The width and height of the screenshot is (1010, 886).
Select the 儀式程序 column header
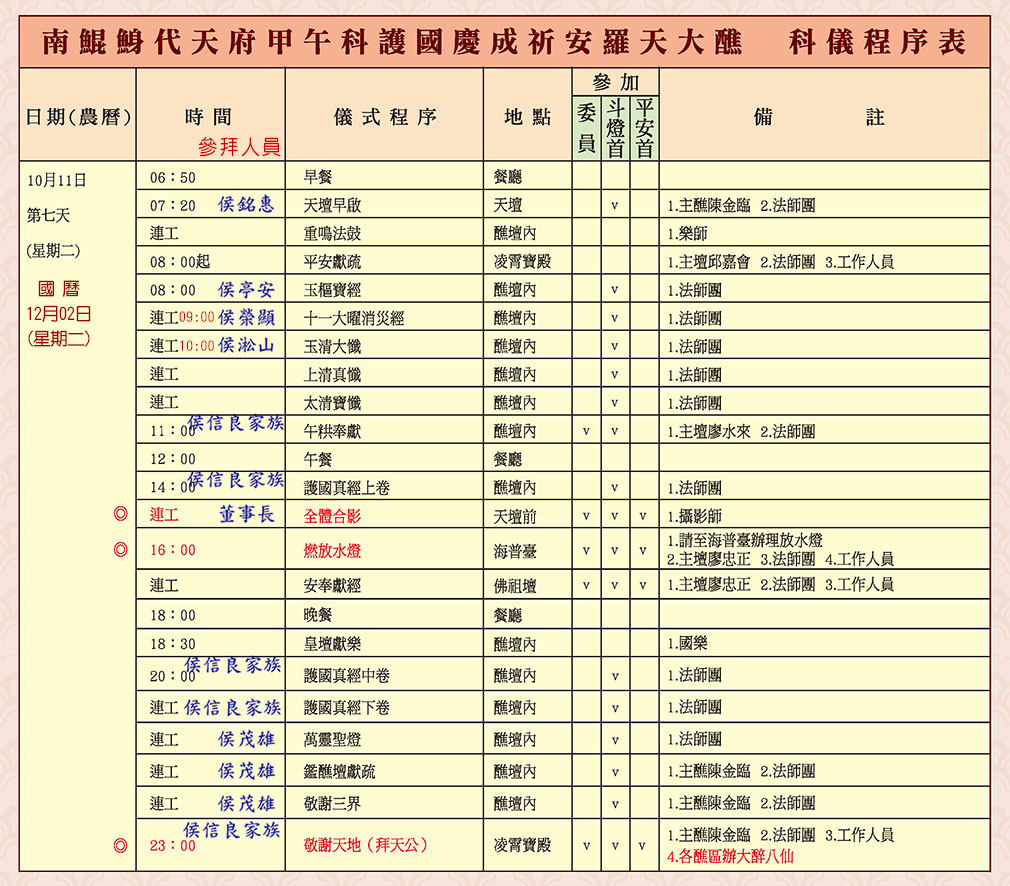coord(385,117)
